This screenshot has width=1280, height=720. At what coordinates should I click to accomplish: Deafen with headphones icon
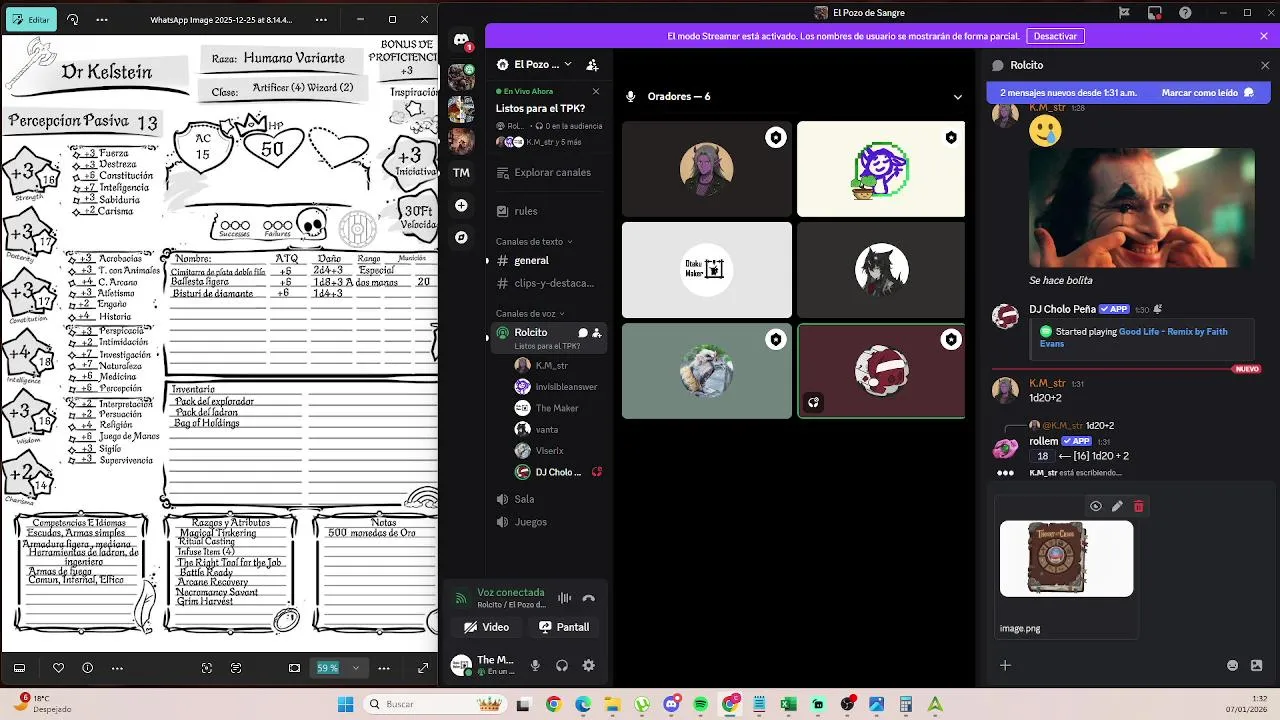point(562,665)
